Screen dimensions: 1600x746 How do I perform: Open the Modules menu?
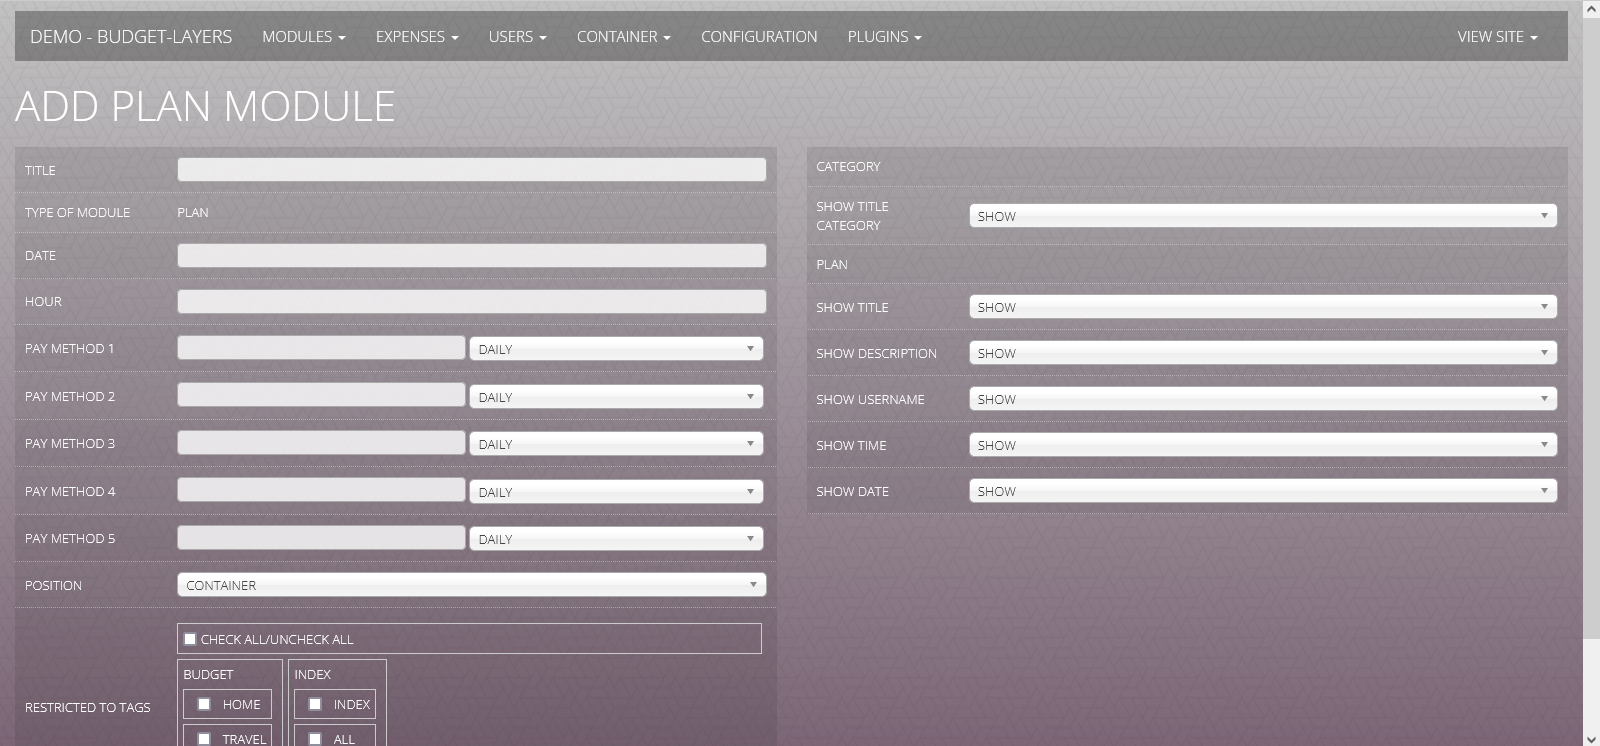pyautogui.click(x=303, y=37)
